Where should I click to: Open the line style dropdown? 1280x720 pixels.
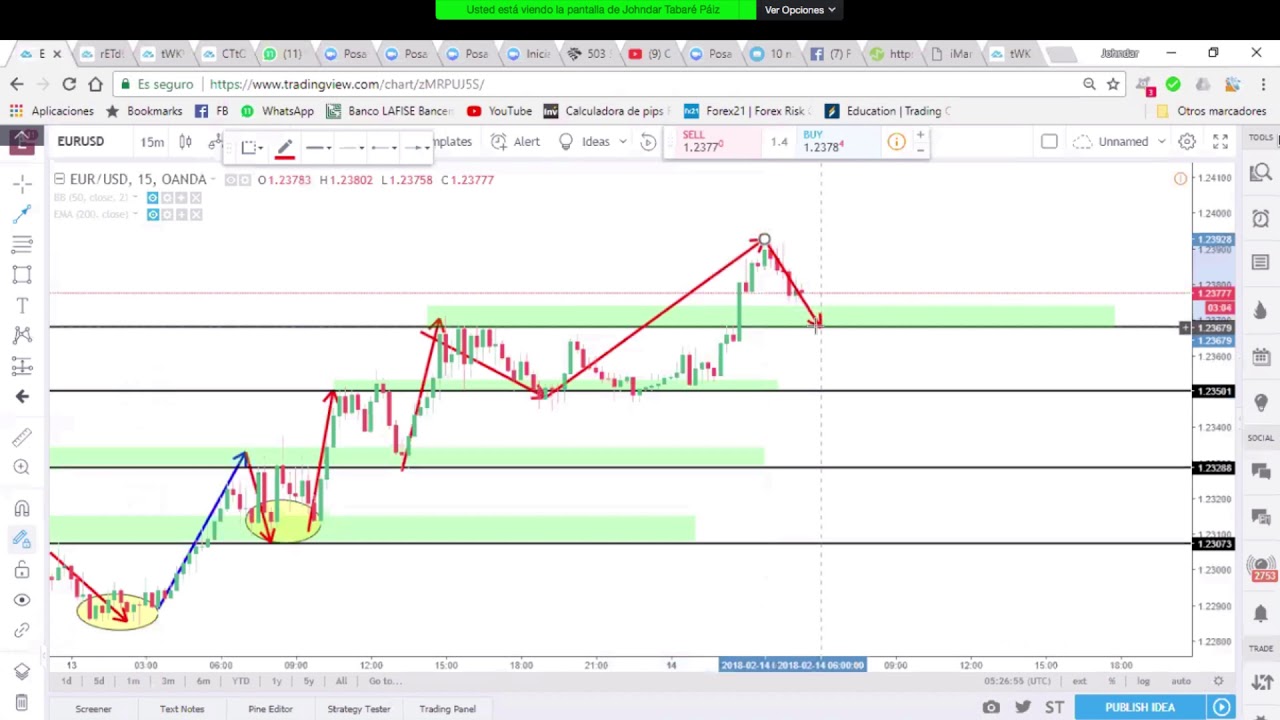(319, 148)
